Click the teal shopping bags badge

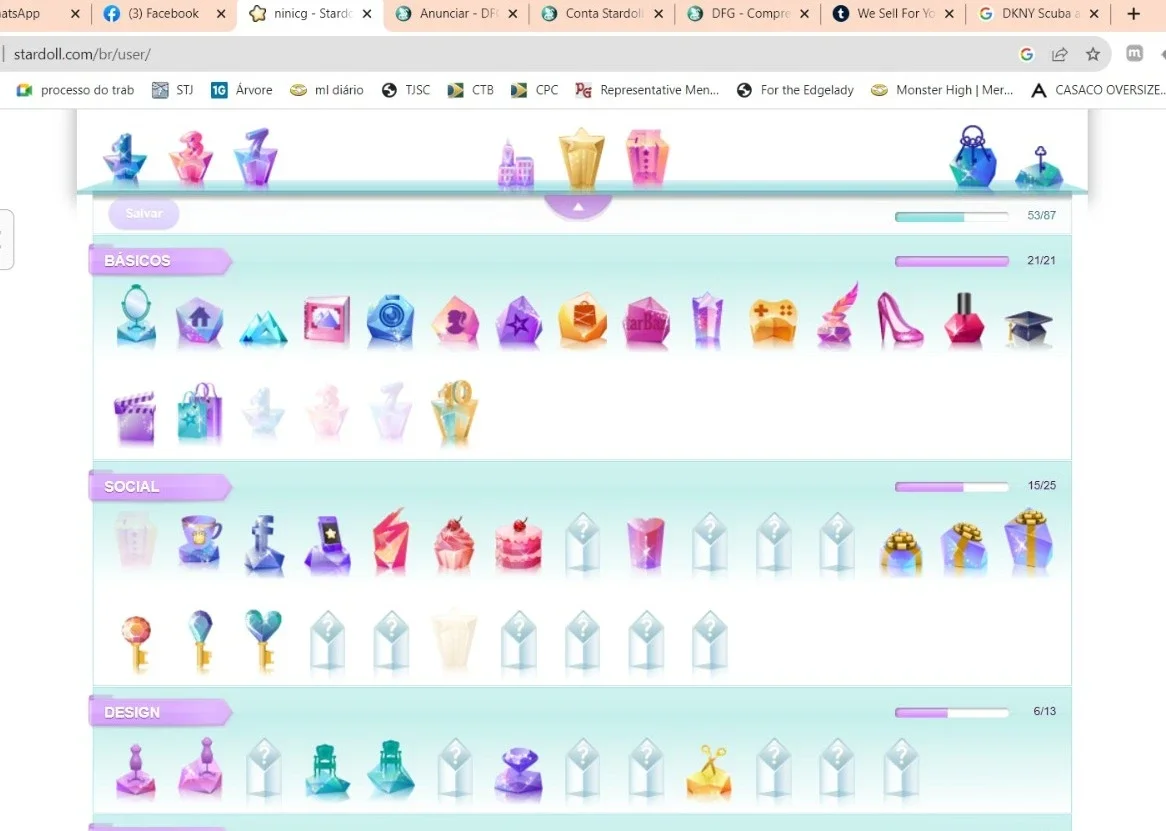[199, 413]
